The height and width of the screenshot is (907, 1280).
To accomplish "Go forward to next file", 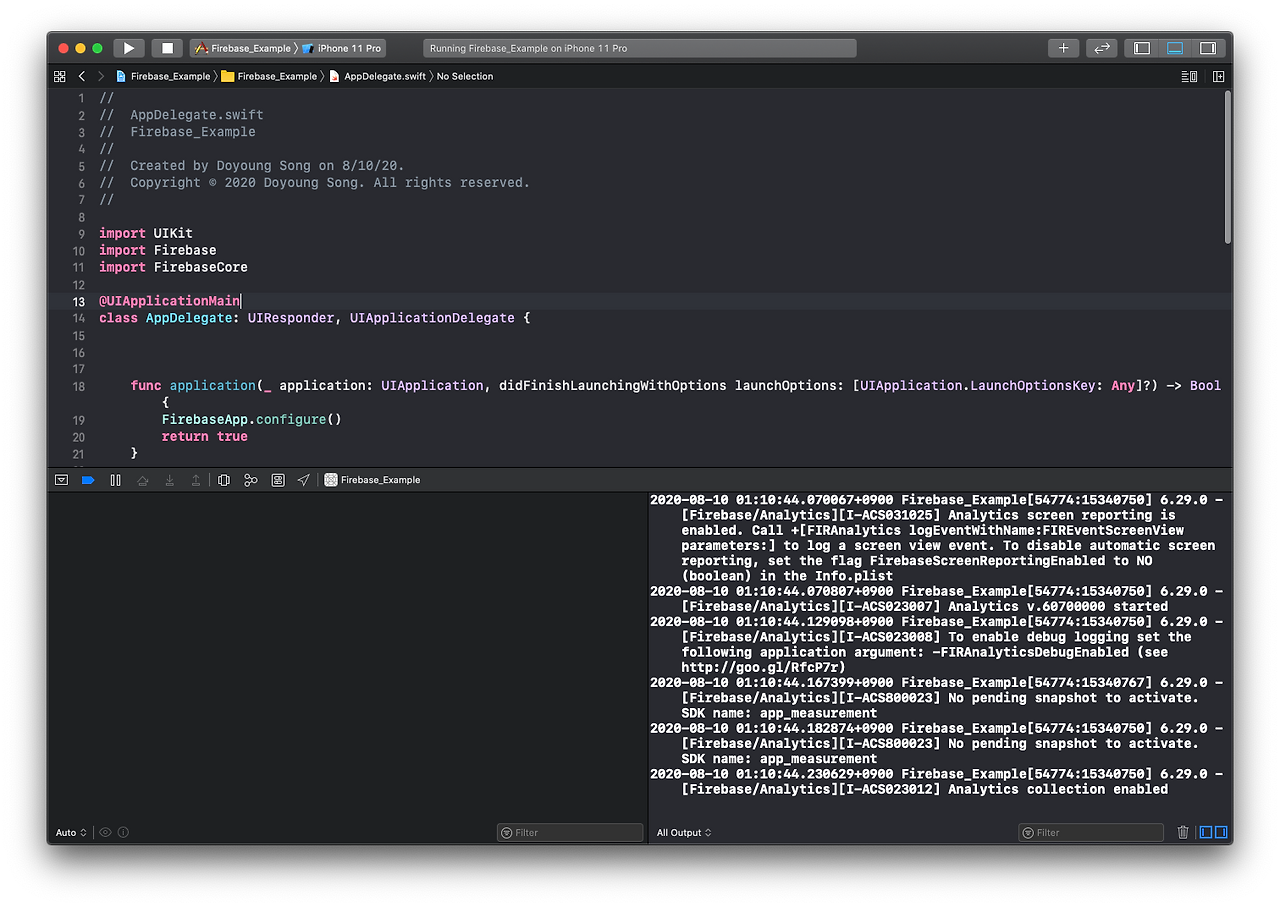I will point(100,76).
